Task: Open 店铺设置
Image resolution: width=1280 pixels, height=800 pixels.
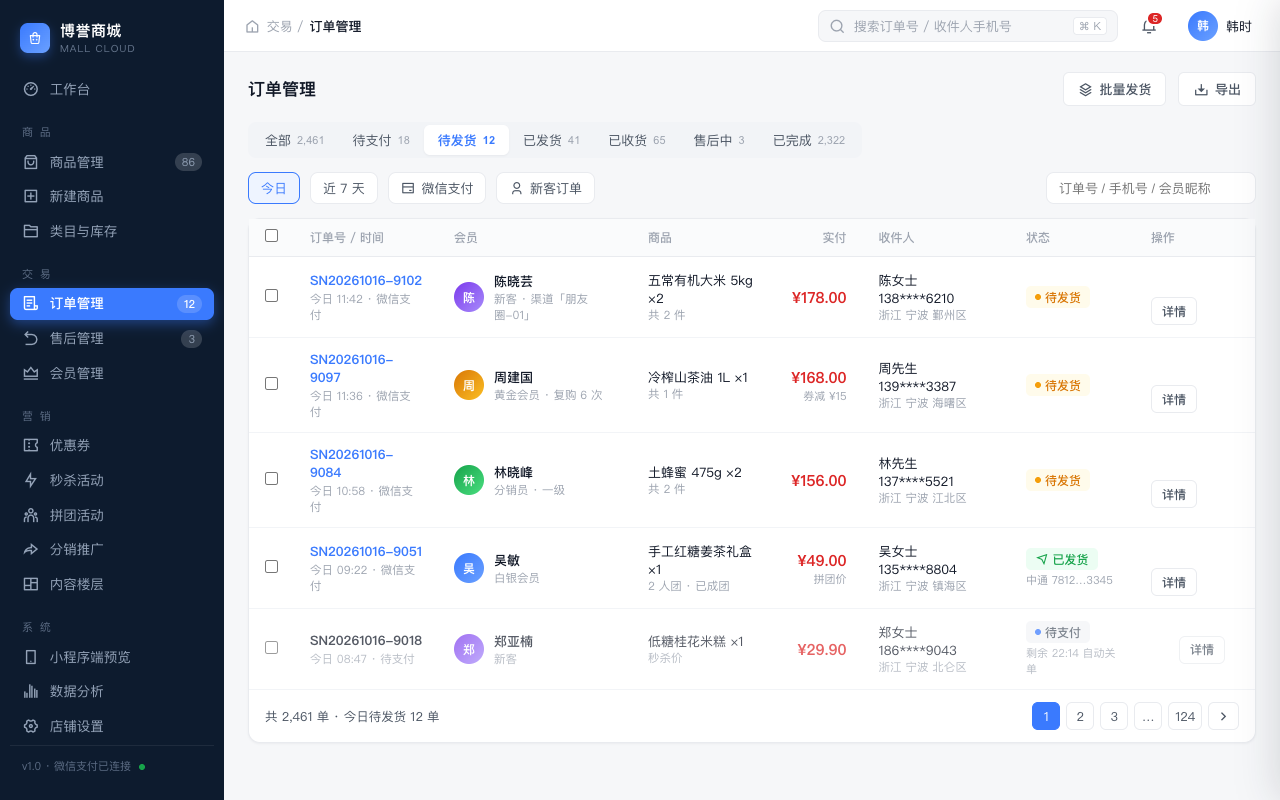Action: (x=112, y=726)
